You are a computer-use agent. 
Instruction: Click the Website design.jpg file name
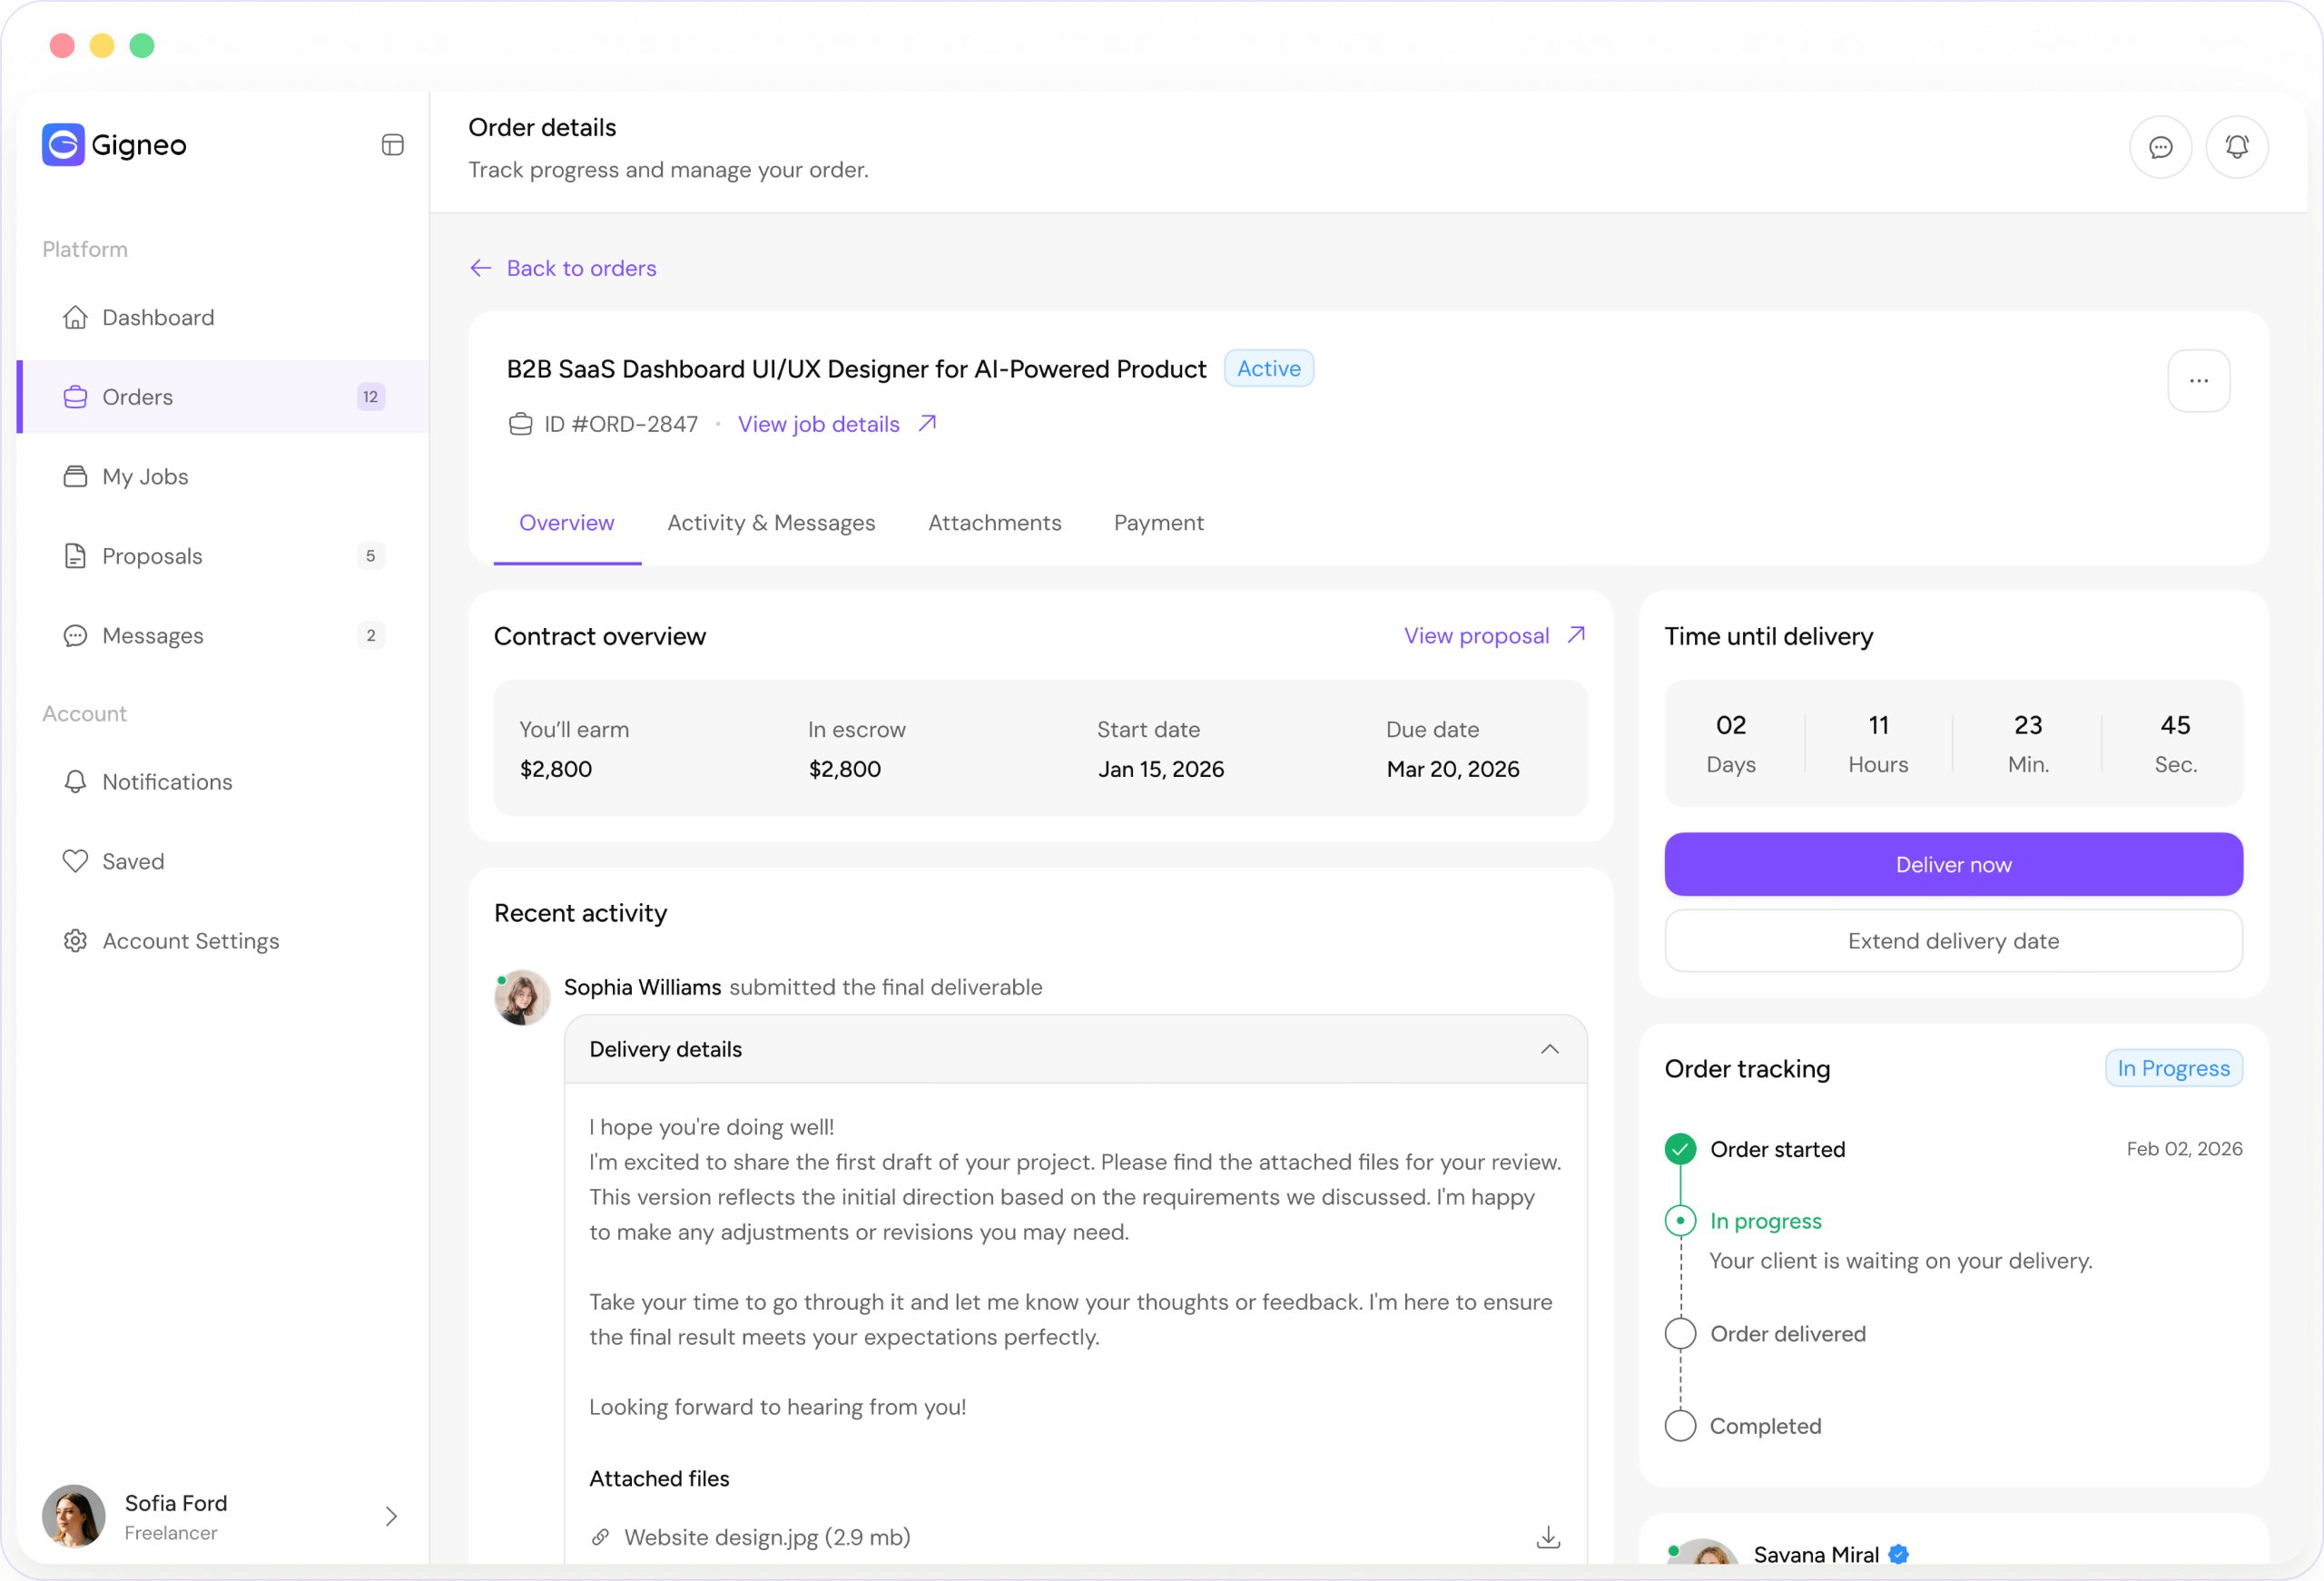coord(767,1538)
